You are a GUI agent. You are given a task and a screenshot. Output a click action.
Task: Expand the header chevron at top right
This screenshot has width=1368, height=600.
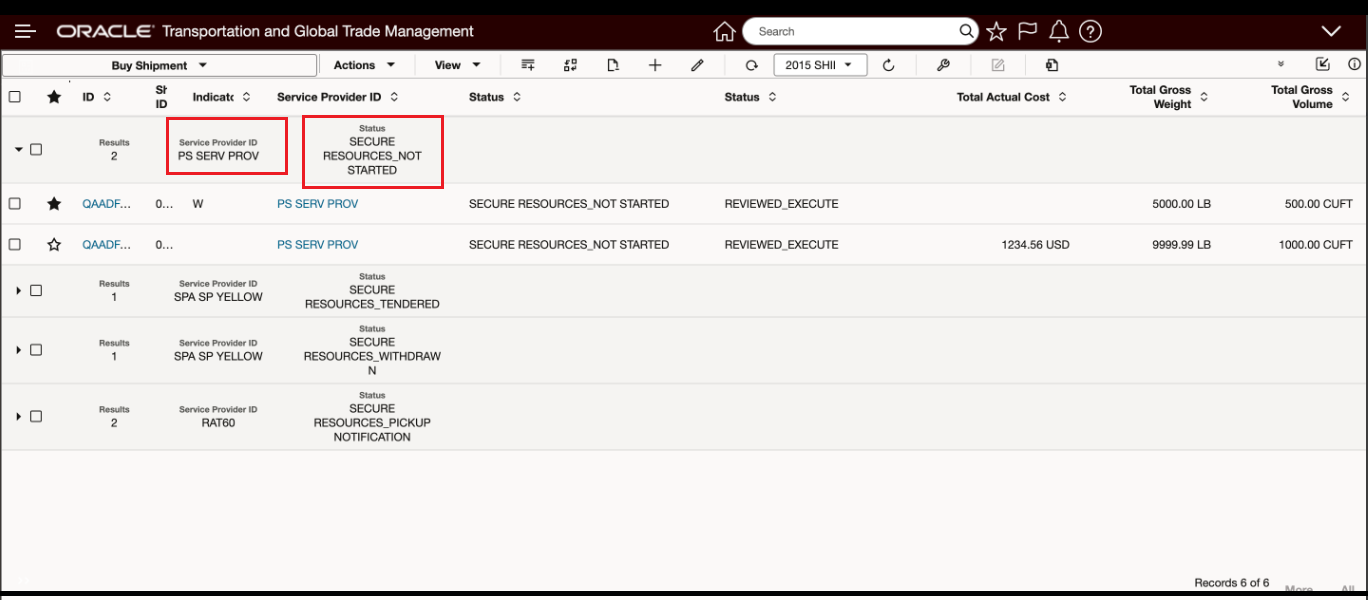(1330, 32)
